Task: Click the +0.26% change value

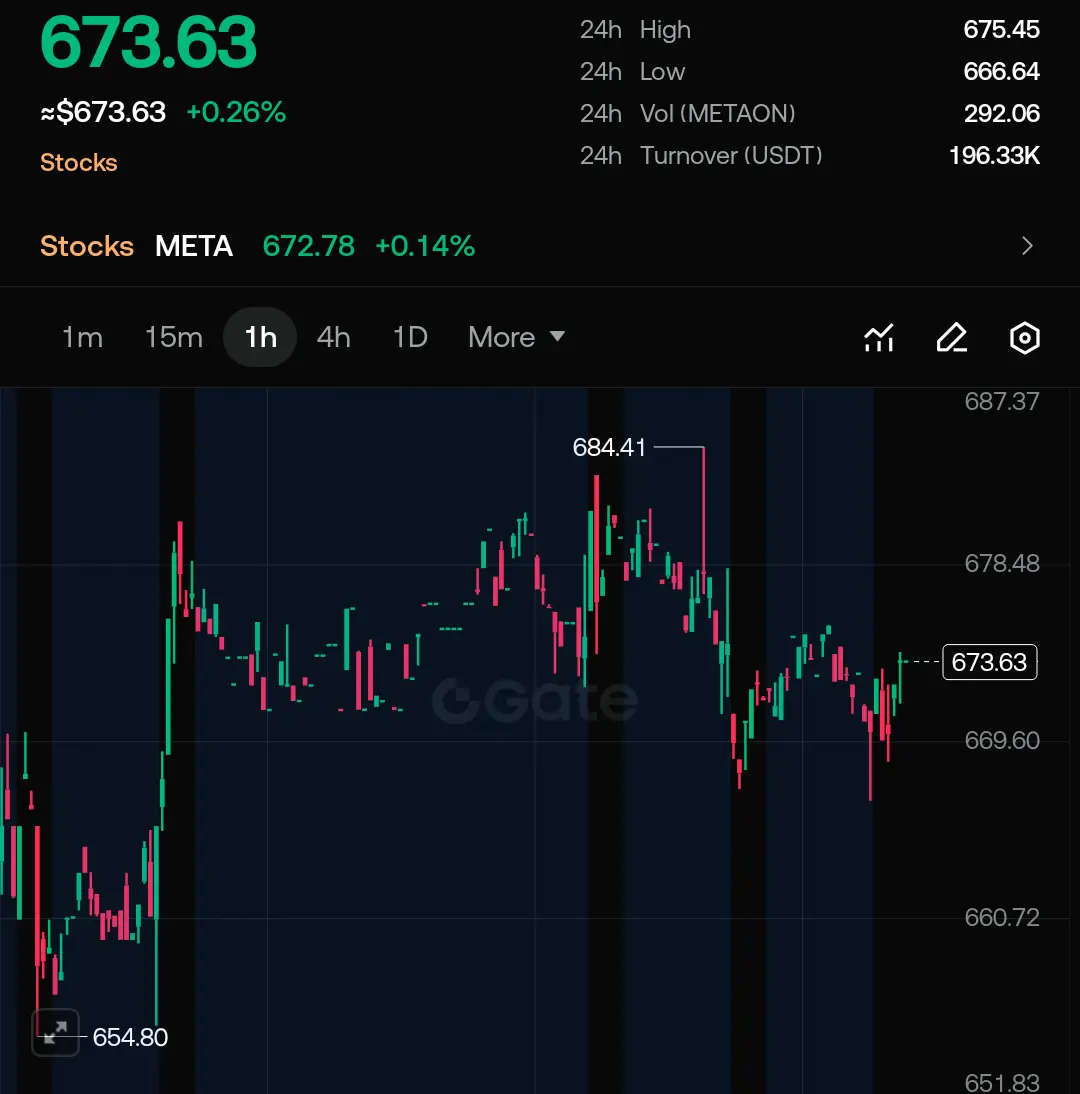Action: click(x=236, y=112)
